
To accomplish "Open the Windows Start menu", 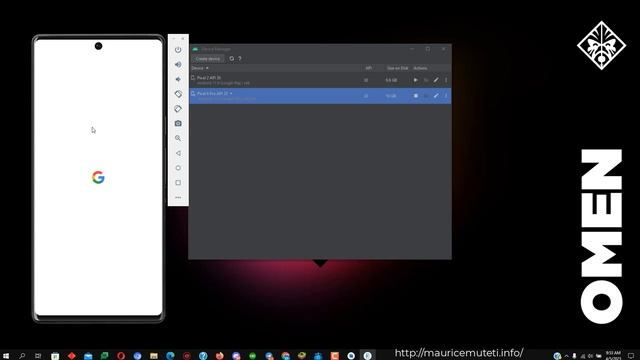I will pyautogui.click(x=6, y=356).
